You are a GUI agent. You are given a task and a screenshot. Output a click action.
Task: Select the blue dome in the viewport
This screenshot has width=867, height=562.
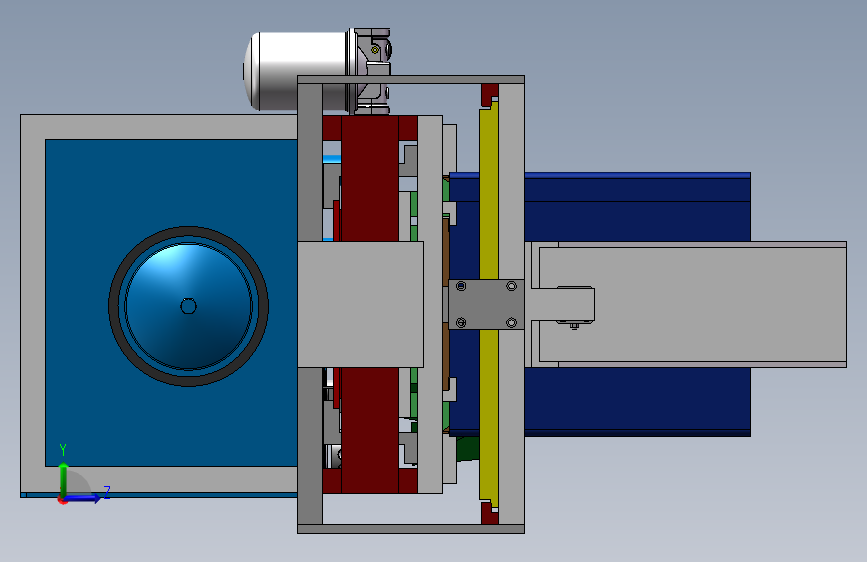pos(189,306)
